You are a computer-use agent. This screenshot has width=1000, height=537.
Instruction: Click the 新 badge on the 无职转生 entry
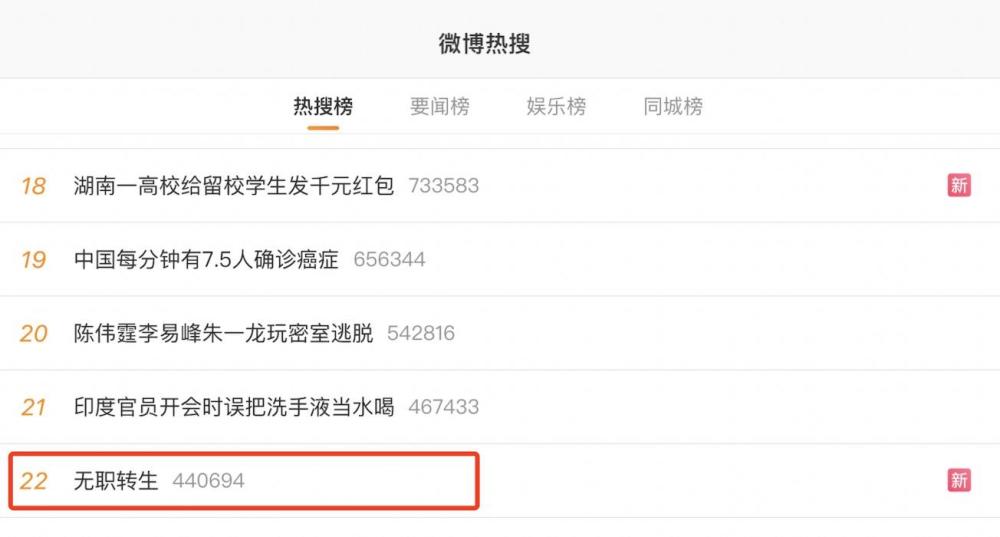pos(959,480)
